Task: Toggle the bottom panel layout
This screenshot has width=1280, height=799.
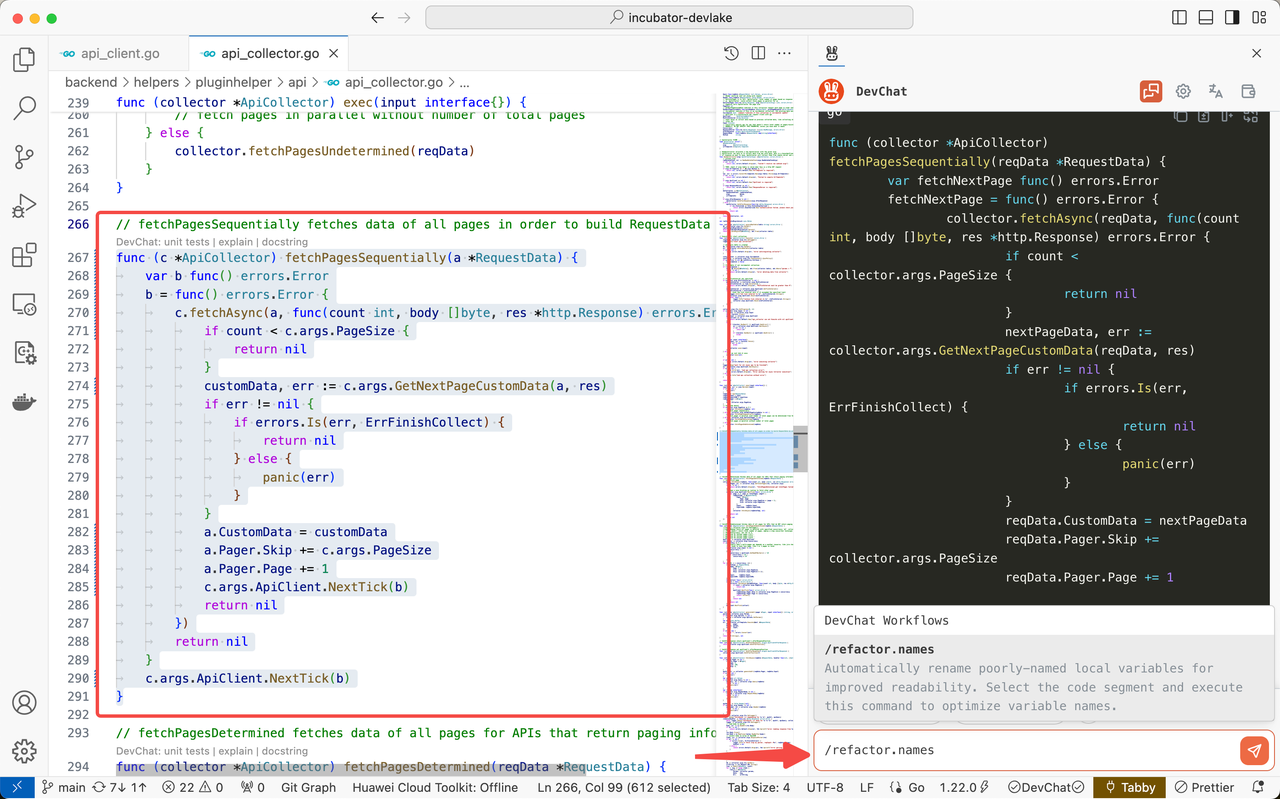Action: pos(1205,18)
